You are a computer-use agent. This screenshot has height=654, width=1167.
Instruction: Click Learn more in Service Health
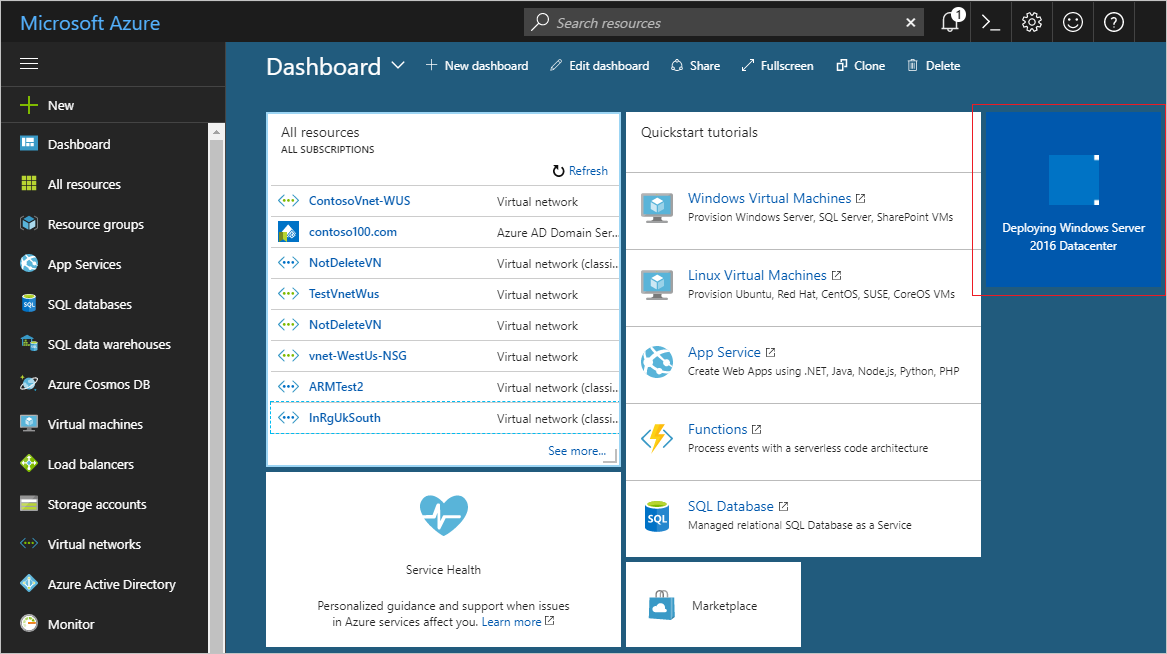coord(511,622)
